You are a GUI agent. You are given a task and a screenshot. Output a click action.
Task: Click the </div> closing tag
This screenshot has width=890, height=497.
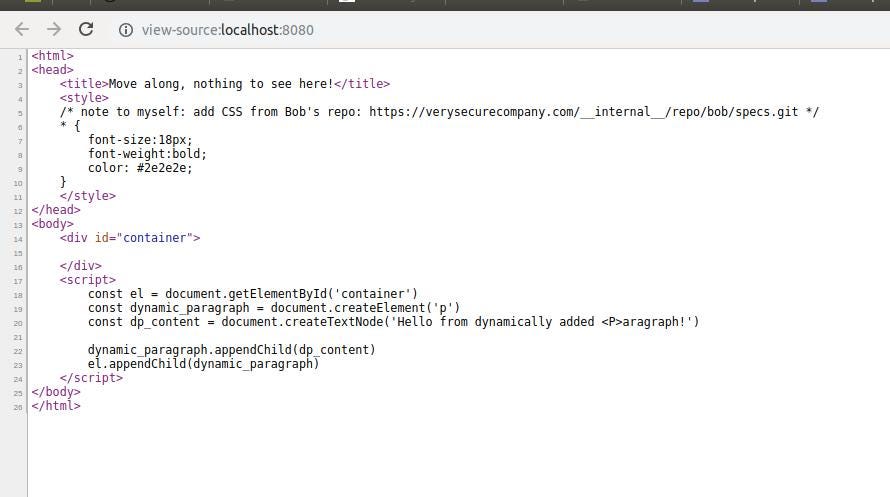point(81,266)
